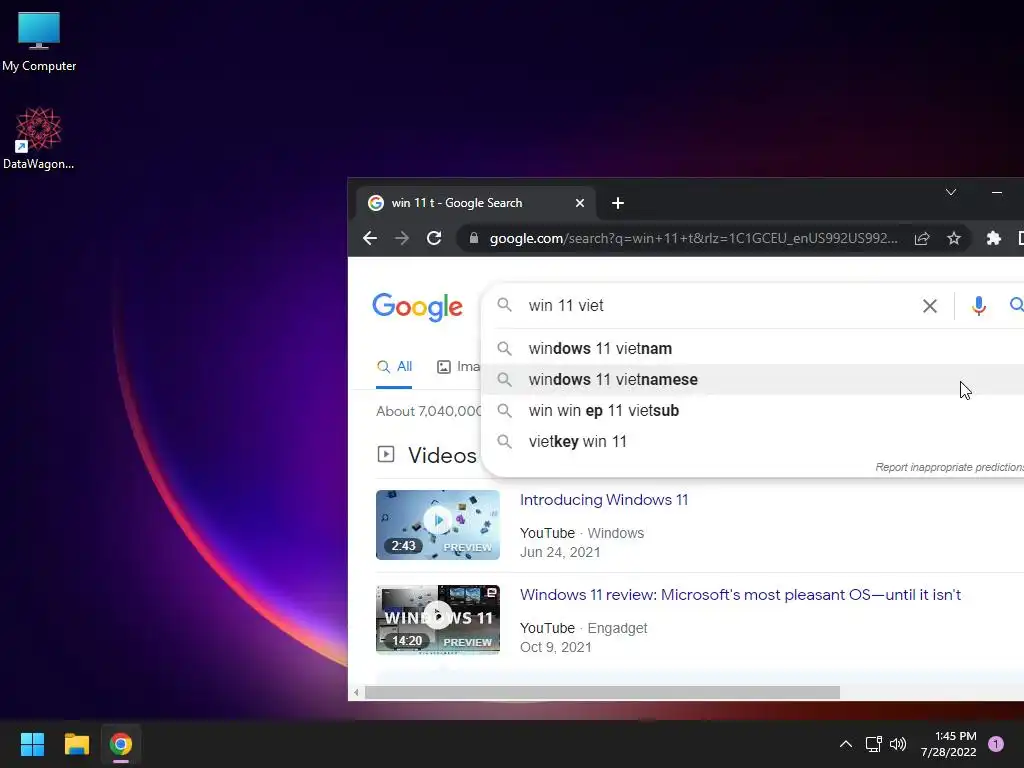Image resolution: width=1024 pixels, height=768 pixels.
Task: Open the notification badge in taskbar
Action: [995, 744]
